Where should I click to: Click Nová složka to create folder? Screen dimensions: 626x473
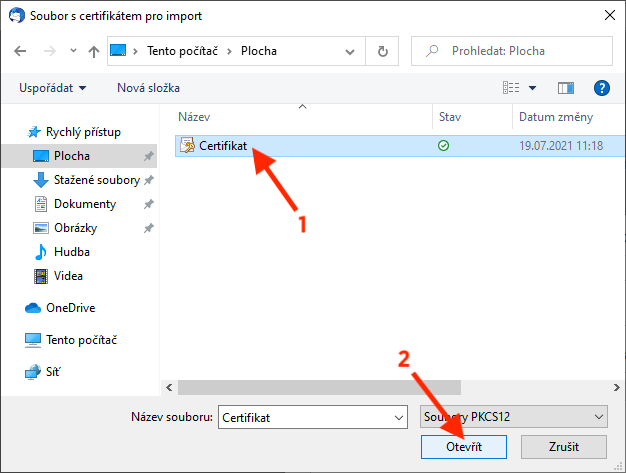coord(146,88)
